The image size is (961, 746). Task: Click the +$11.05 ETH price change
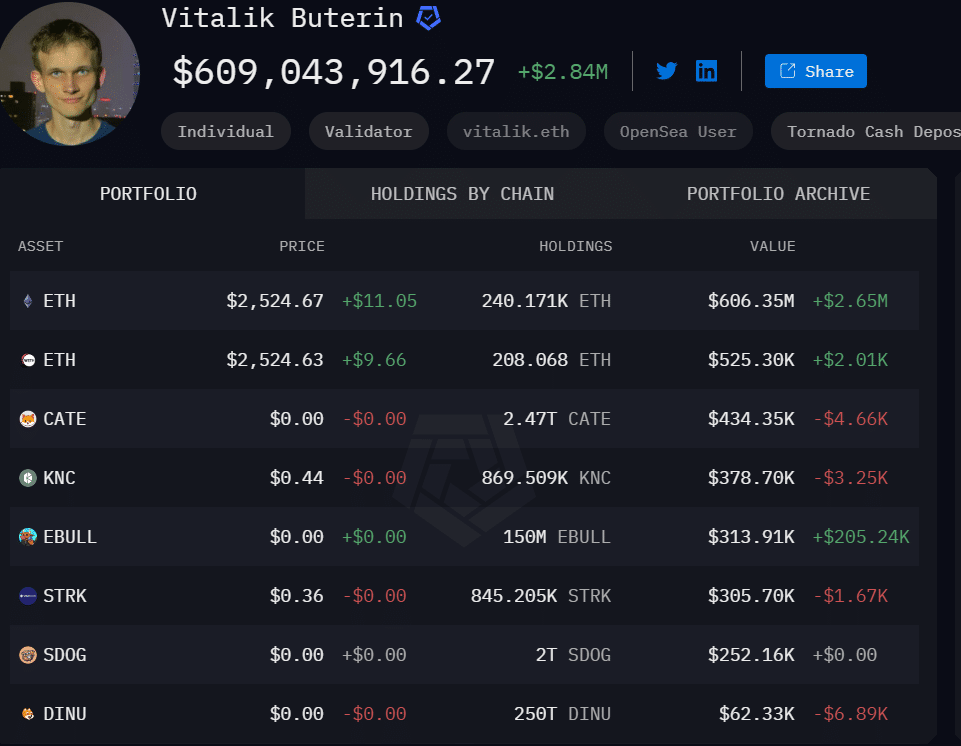pyautogui.click(x=379, y=301)
